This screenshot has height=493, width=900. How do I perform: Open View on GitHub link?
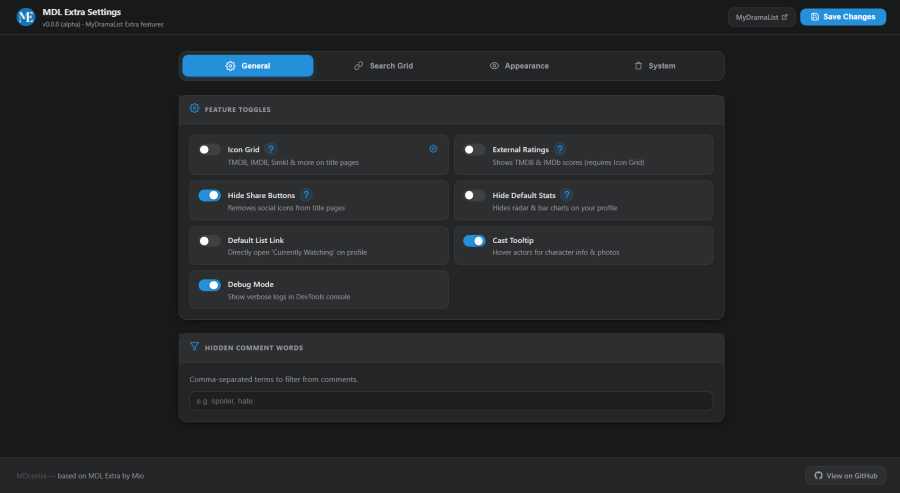point(845,476)
